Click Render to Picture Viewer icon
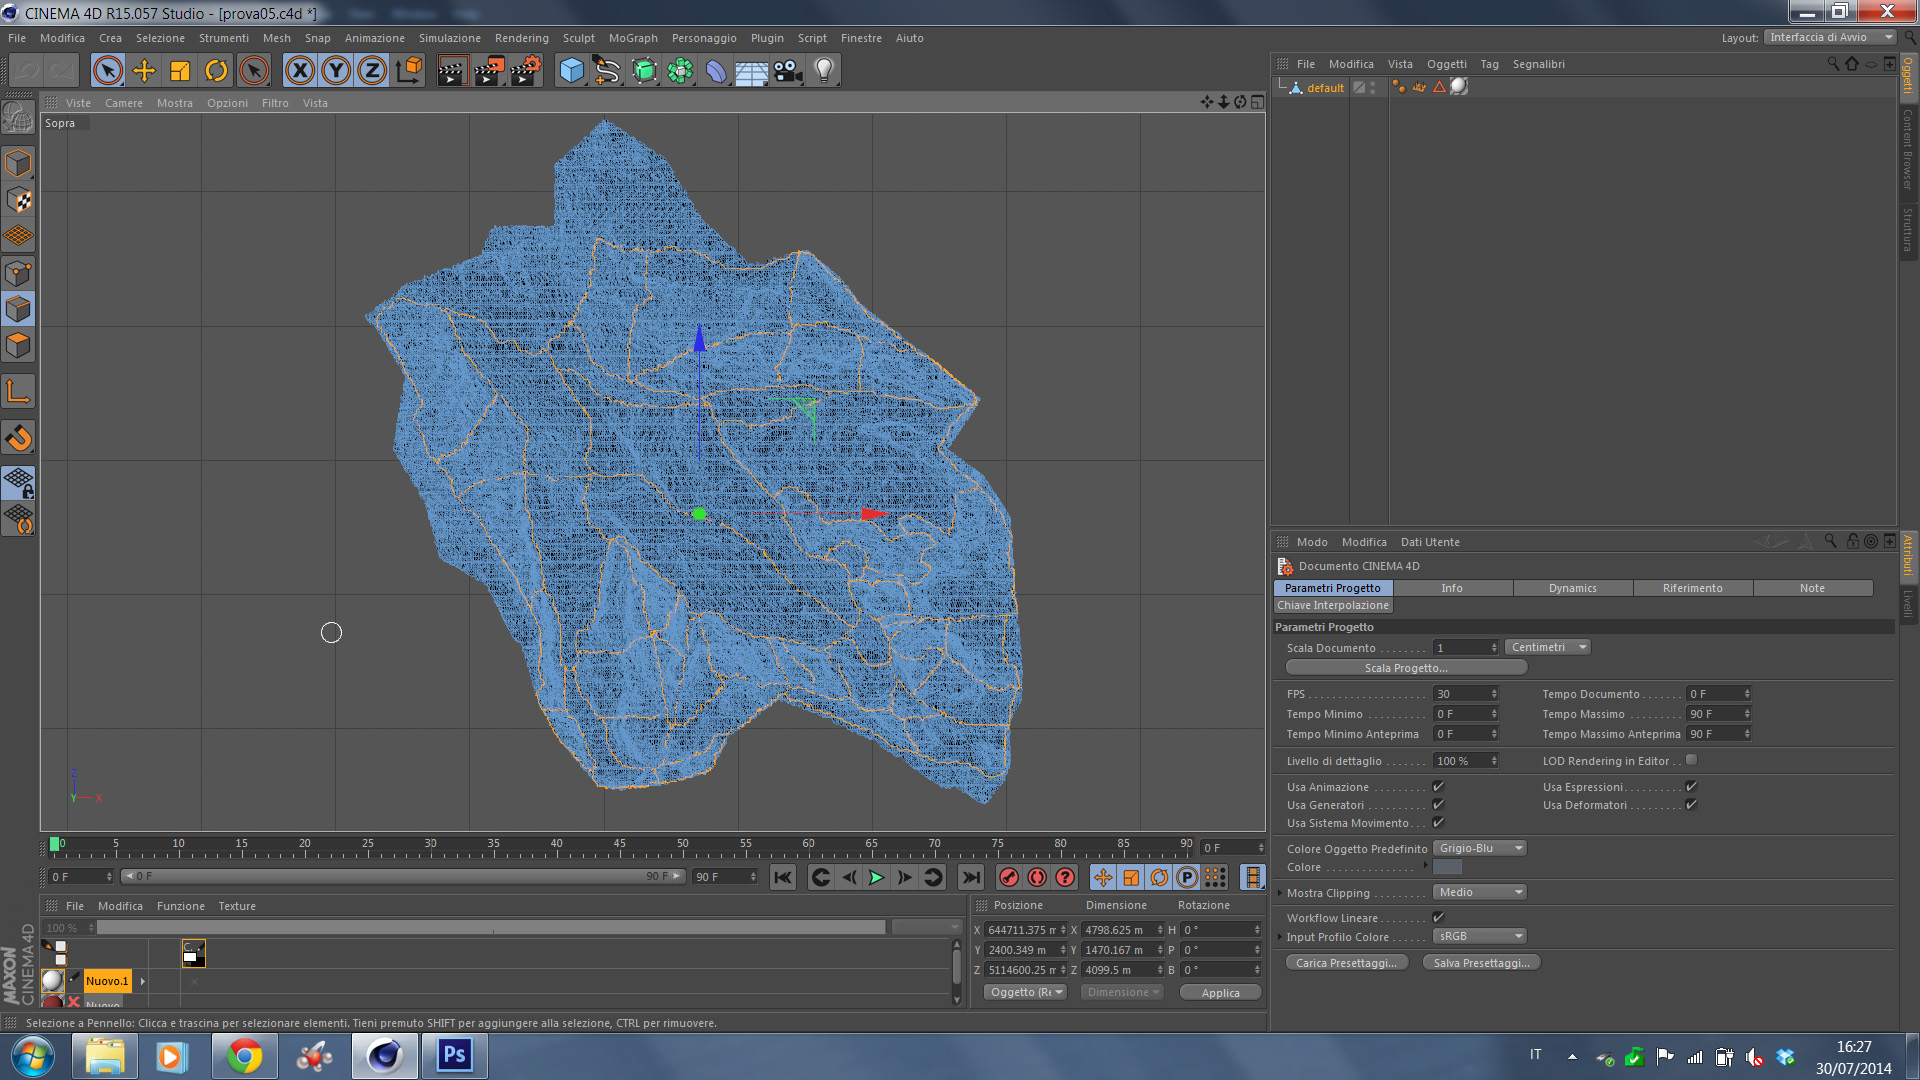The height and width of the screenshot is (1080, 1920). pos(488,71)
